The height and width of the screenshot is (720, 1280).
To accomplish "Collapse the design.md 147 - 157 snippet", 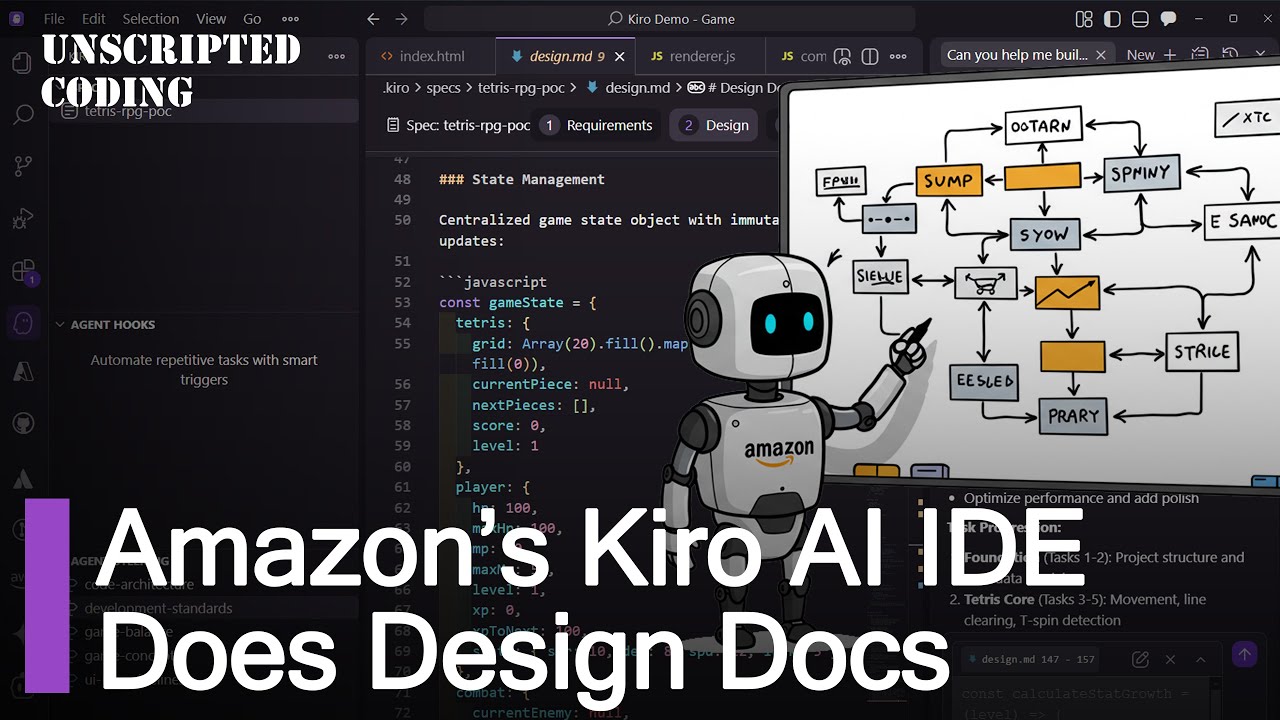I will pyautogui.click(x=1201, y=659).
